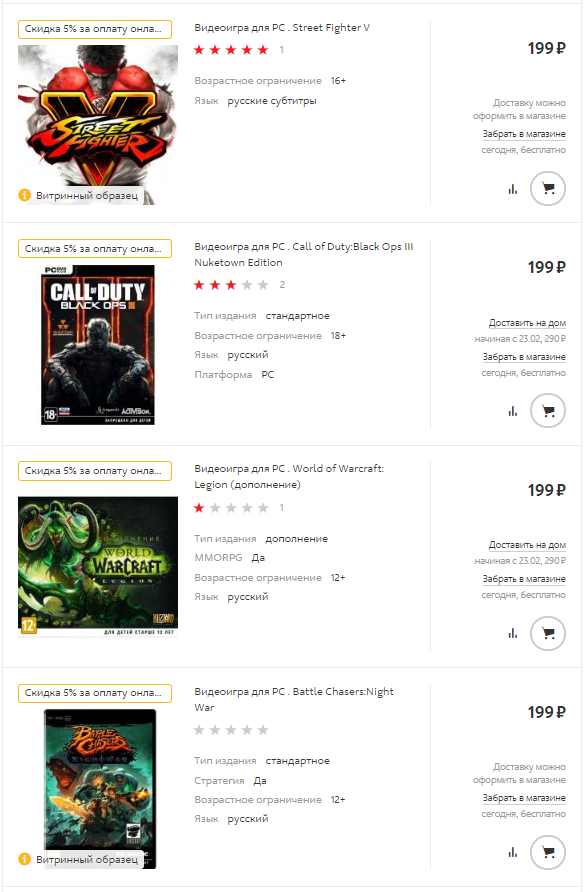585x892 pixels.
Task: Click info icon on Street Fighter display sample badge
Action: [x=24, y=195]
